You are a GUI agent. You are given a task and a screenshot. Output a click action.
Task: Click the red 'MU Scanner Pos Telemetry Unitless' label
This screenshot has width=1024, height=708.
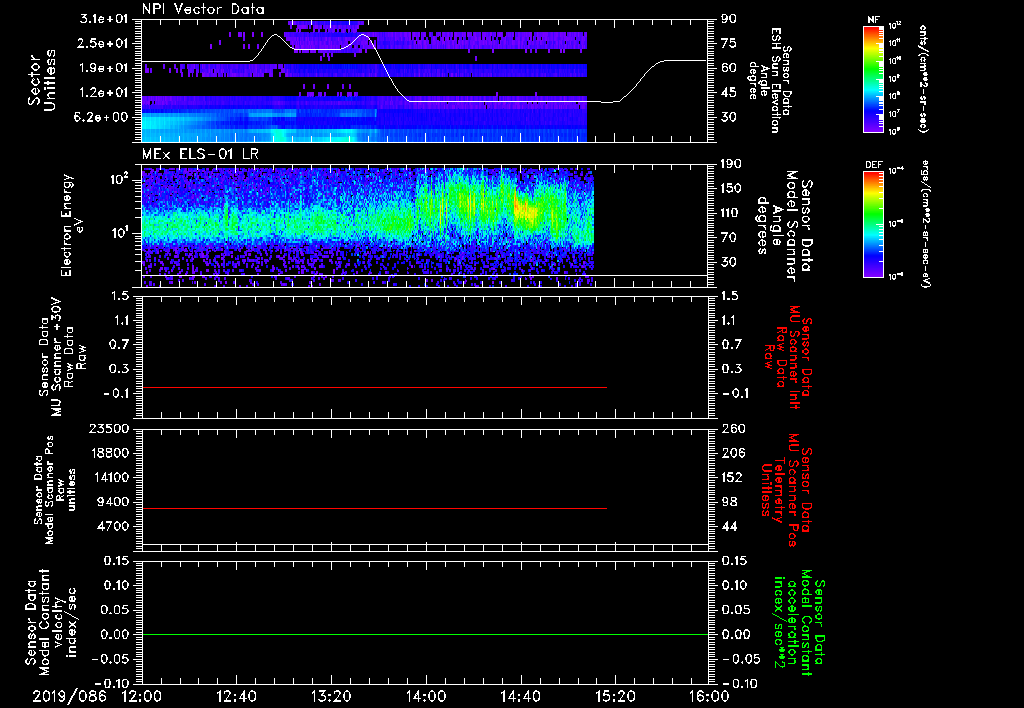tap(786, 490)
